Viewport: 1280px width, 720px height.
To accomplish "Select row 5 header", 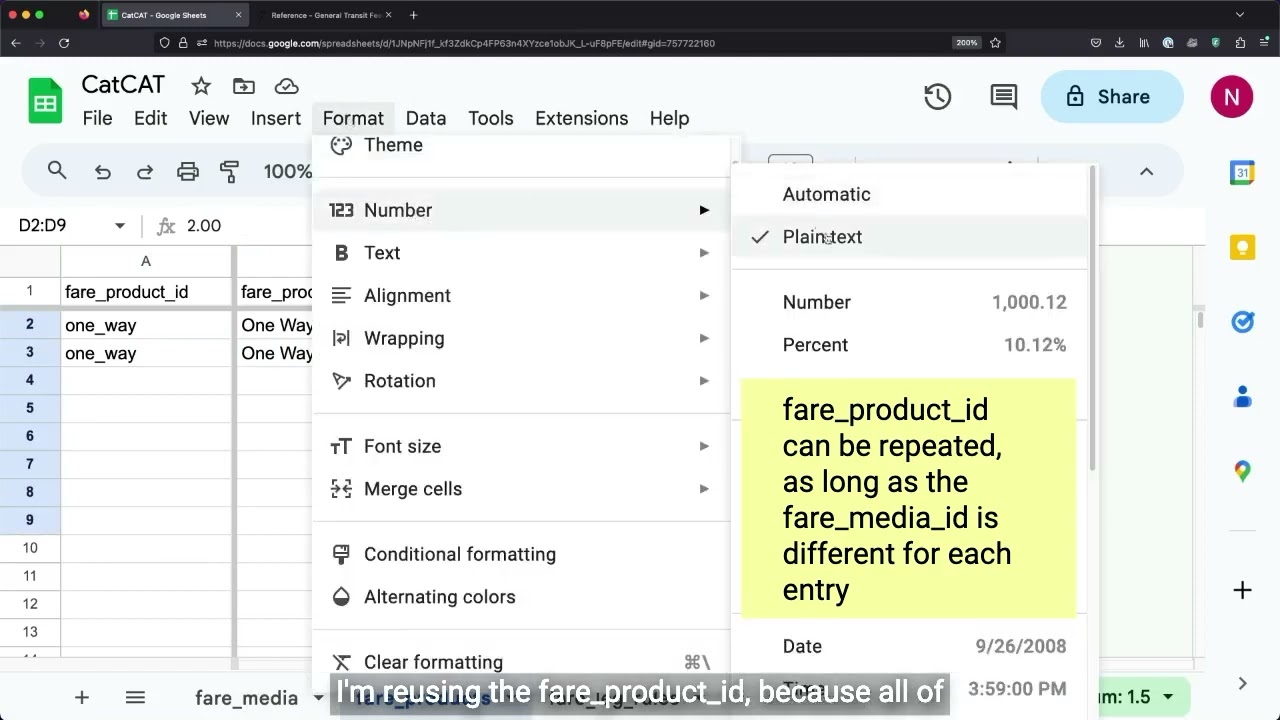I will pyautogui.click(x=30, y=408).
